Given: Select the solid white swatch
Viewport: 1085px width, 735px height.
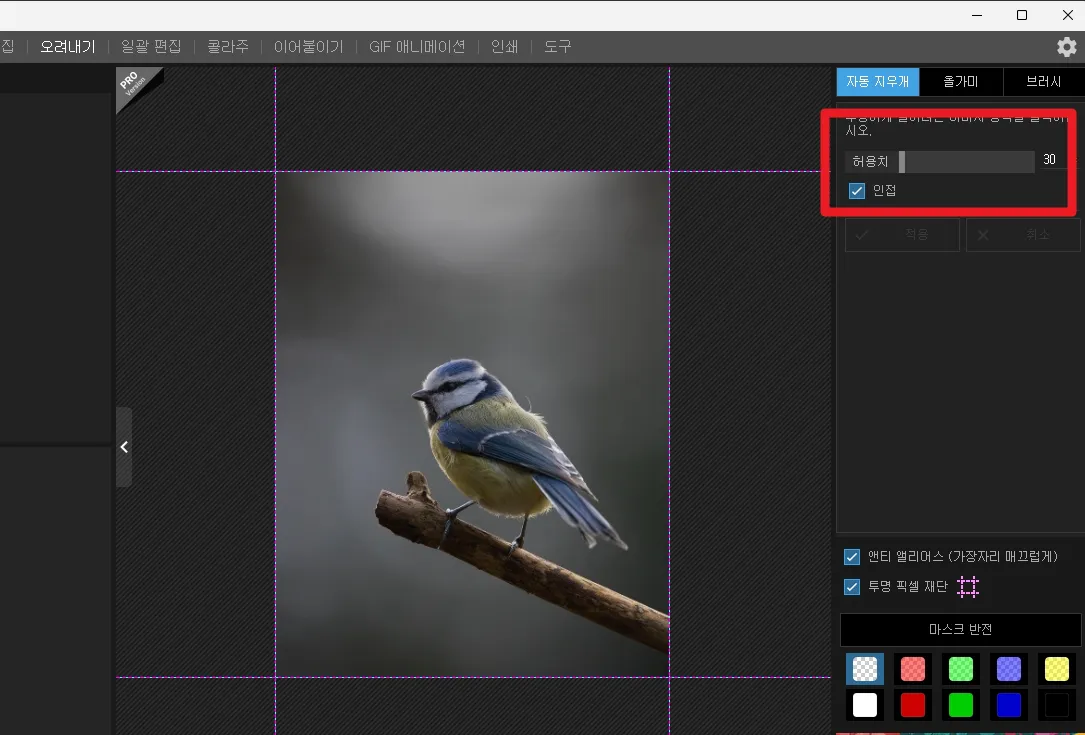Looking at the screenshot, I should tap(865, 705).
